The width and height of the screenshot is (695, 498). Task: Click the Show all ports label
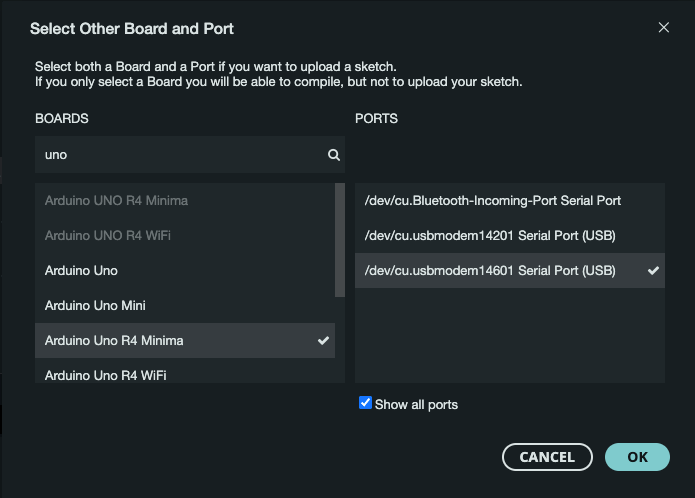pyautogui.click(x=416, y=405)
